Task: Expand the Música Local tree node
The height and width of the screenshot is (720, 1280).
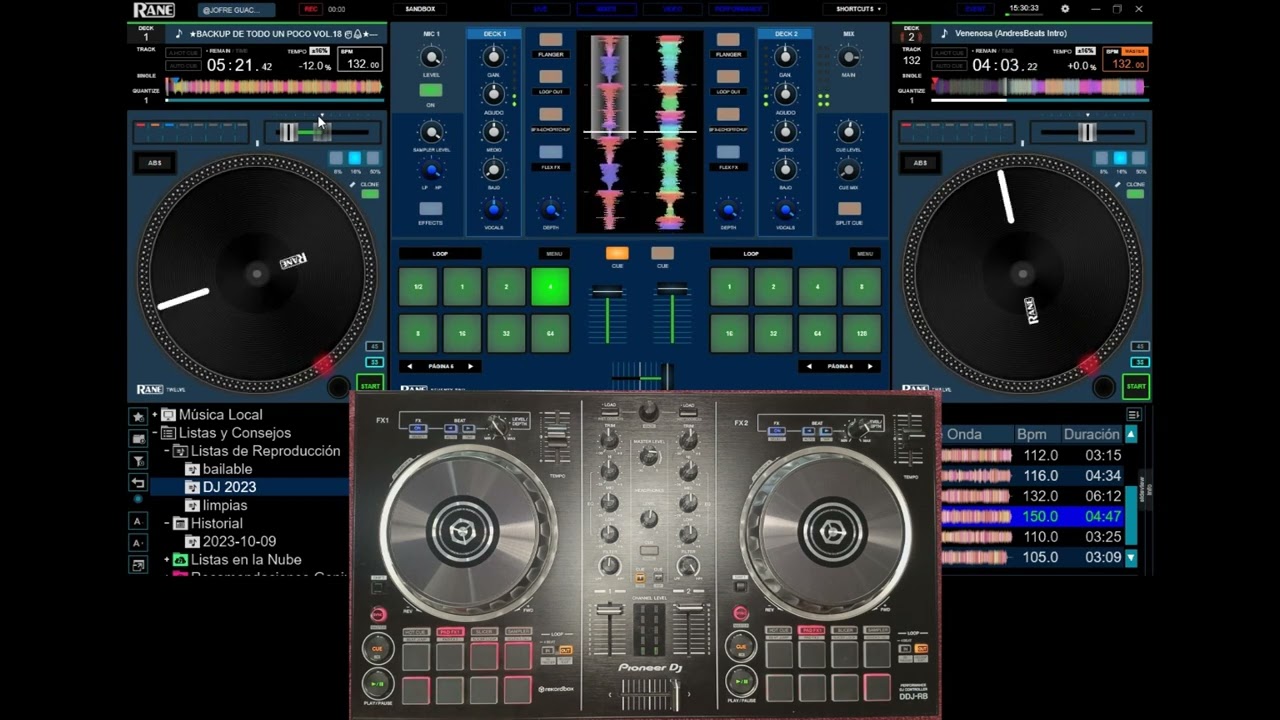Action: [155, 415]
